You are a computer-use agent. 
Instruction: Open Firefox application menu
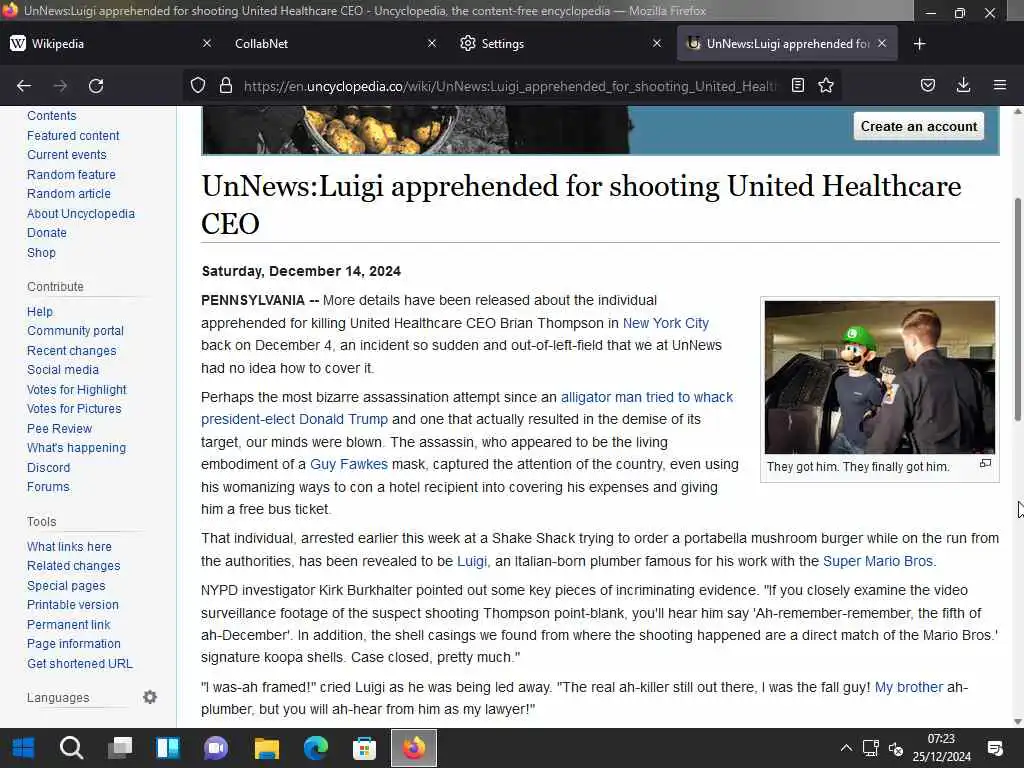(x=999, y=86)
